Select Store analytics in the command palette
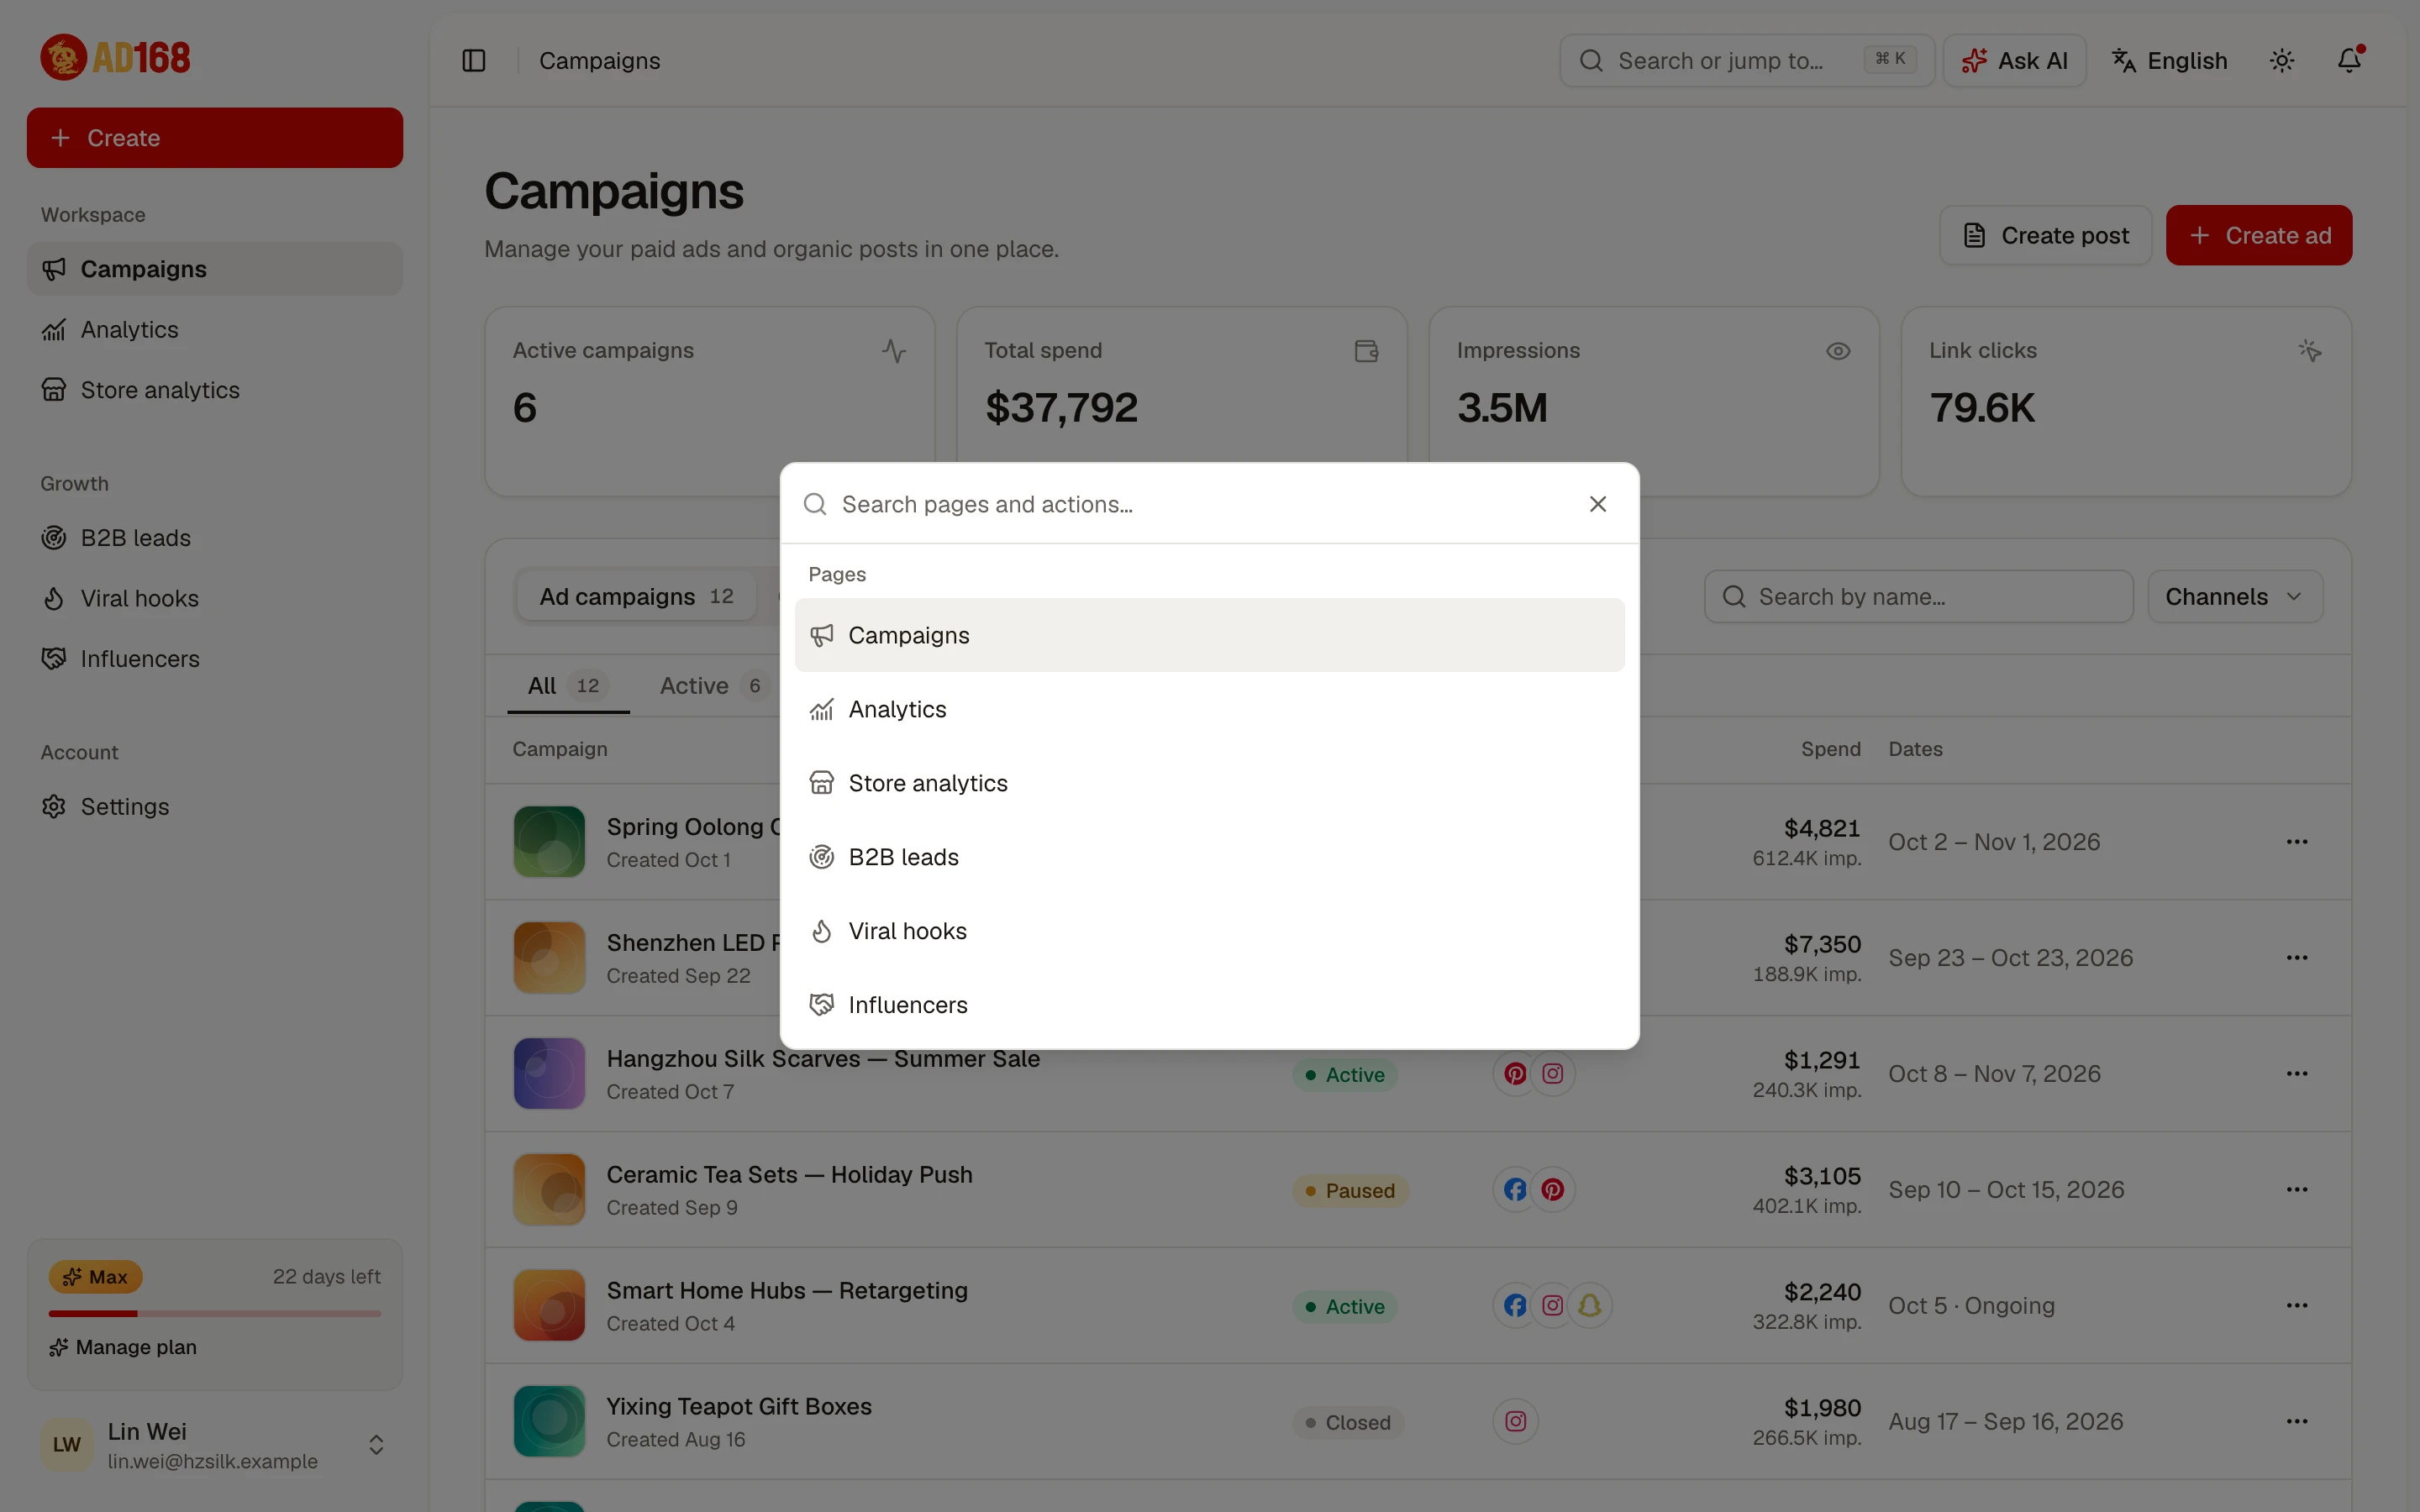2420x1512 pixels. click(x=1209, y=783)
